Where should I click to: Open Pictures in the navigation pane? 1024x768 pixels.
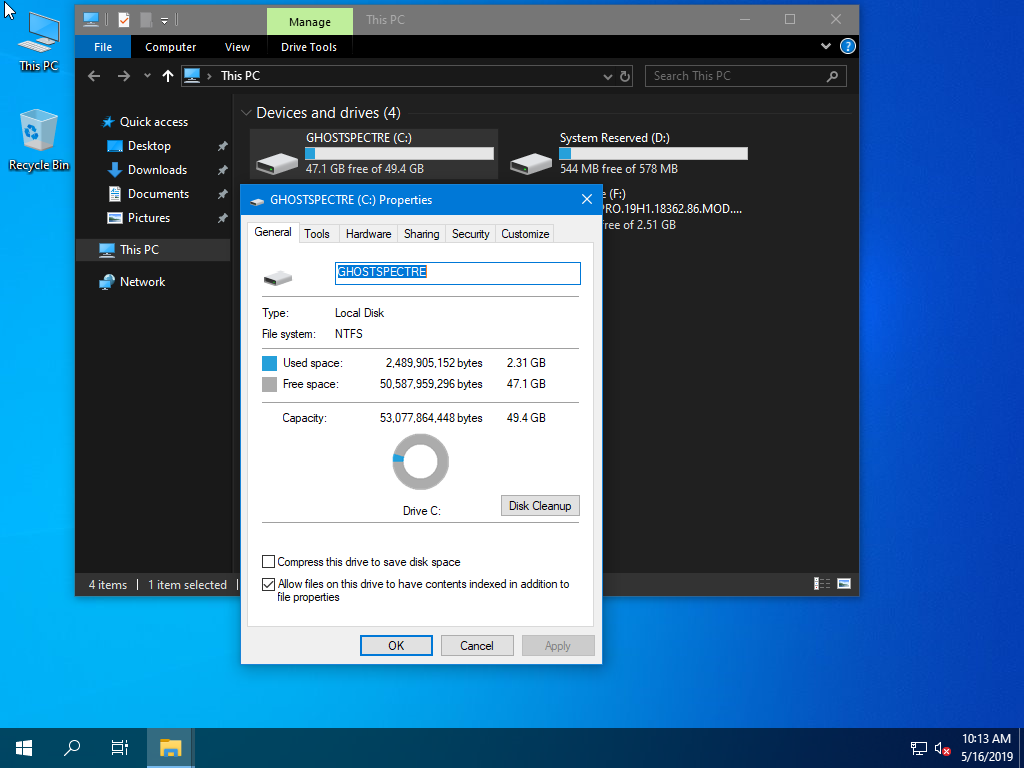[x=149, y=218]
